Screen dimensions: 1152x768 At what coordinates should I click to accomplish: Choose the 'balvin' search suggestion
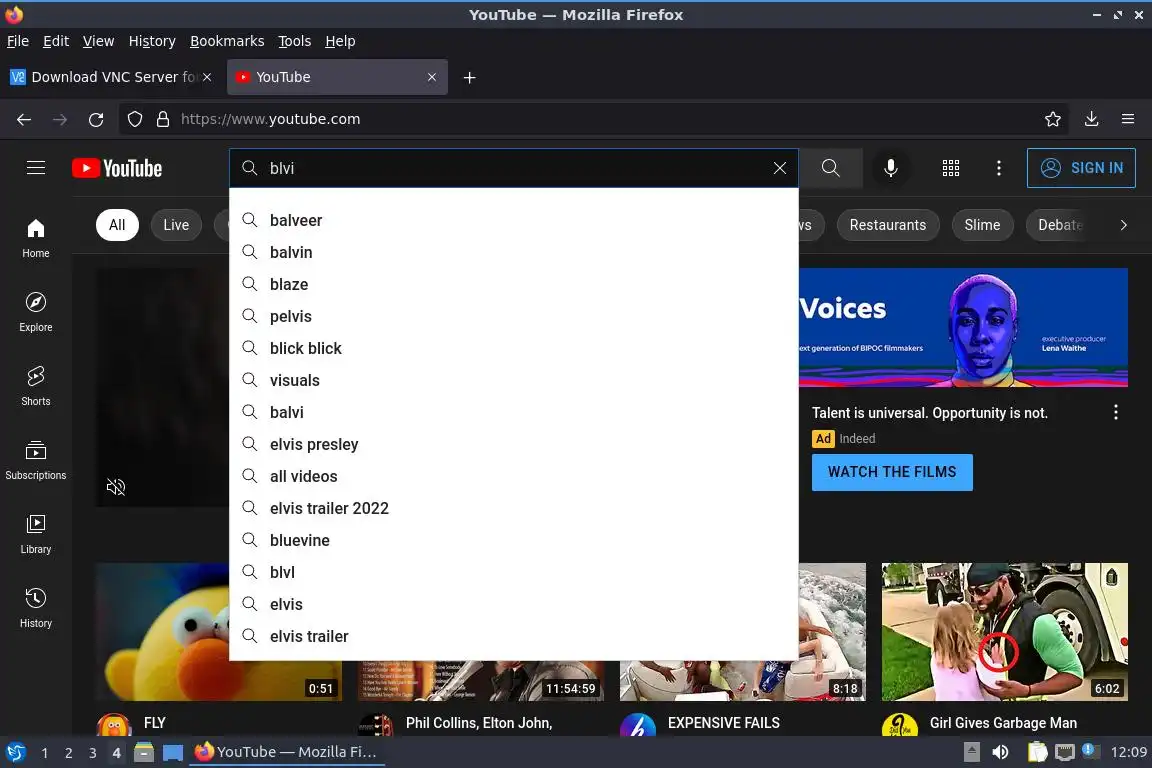pyautogui.click(x=514, y=252)
